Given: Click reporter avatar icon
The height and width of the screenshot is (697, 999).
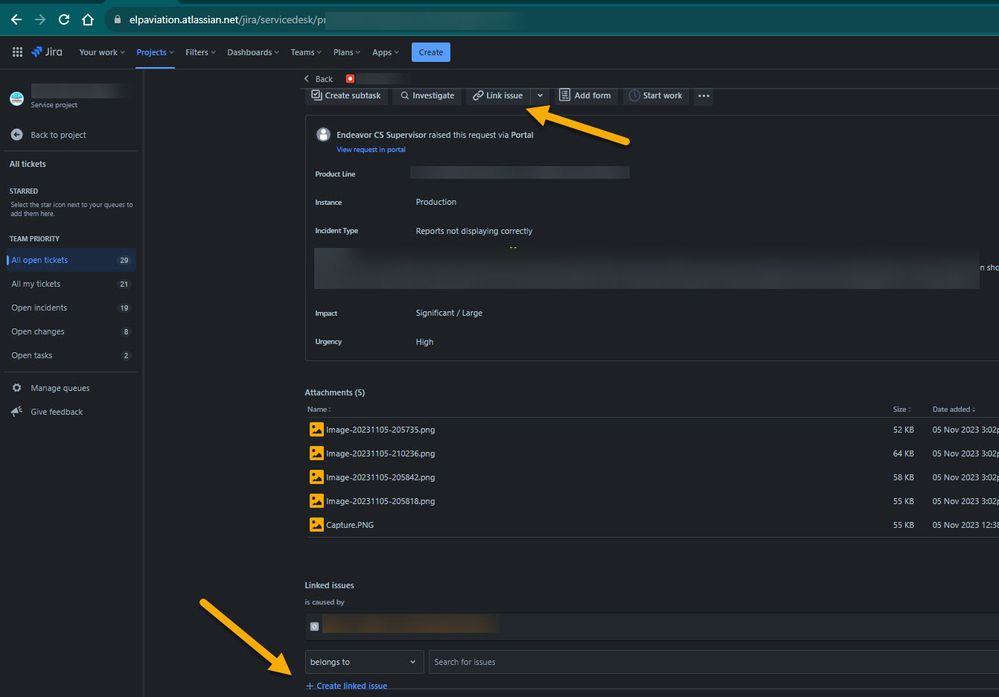Looking at the screenshot, I should [324, 134].
